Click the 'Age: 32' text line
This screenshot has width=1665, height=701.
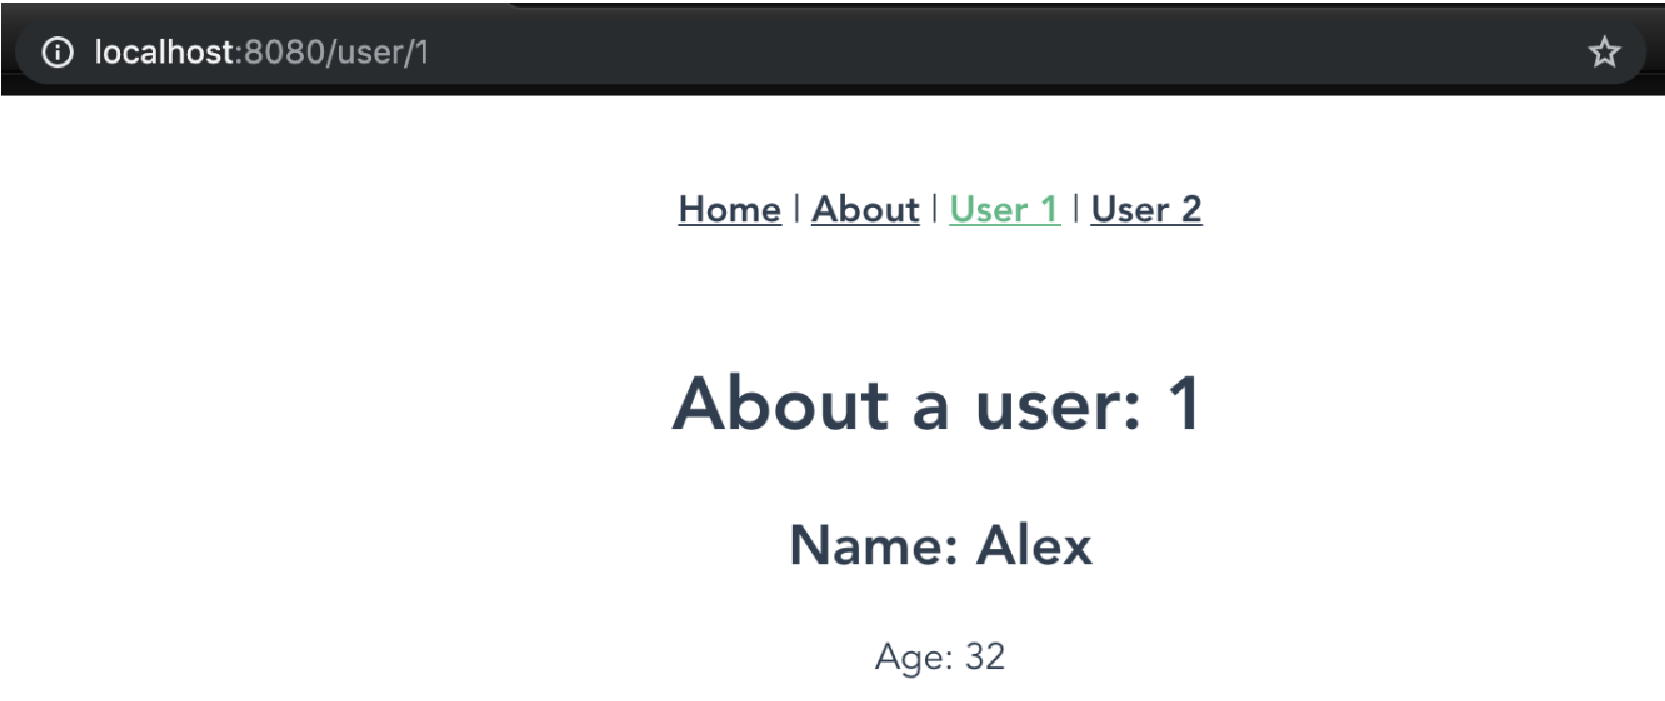[940, 657]
